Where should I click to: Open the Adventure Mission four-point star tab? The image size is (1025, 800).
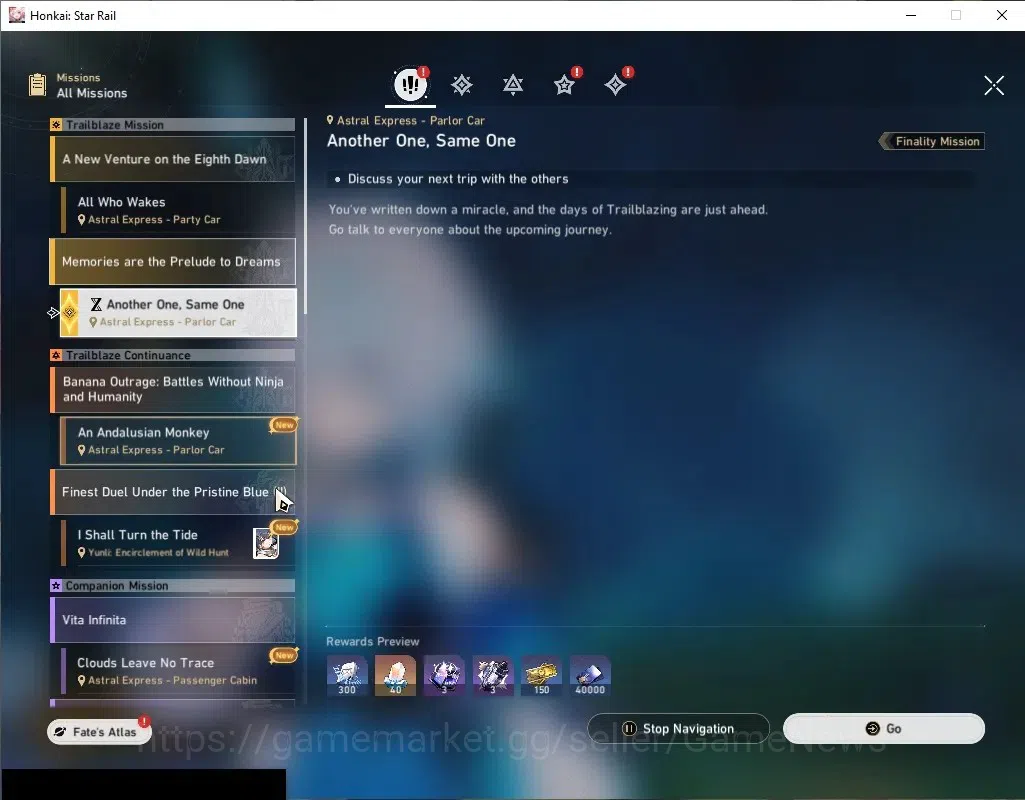615,85
